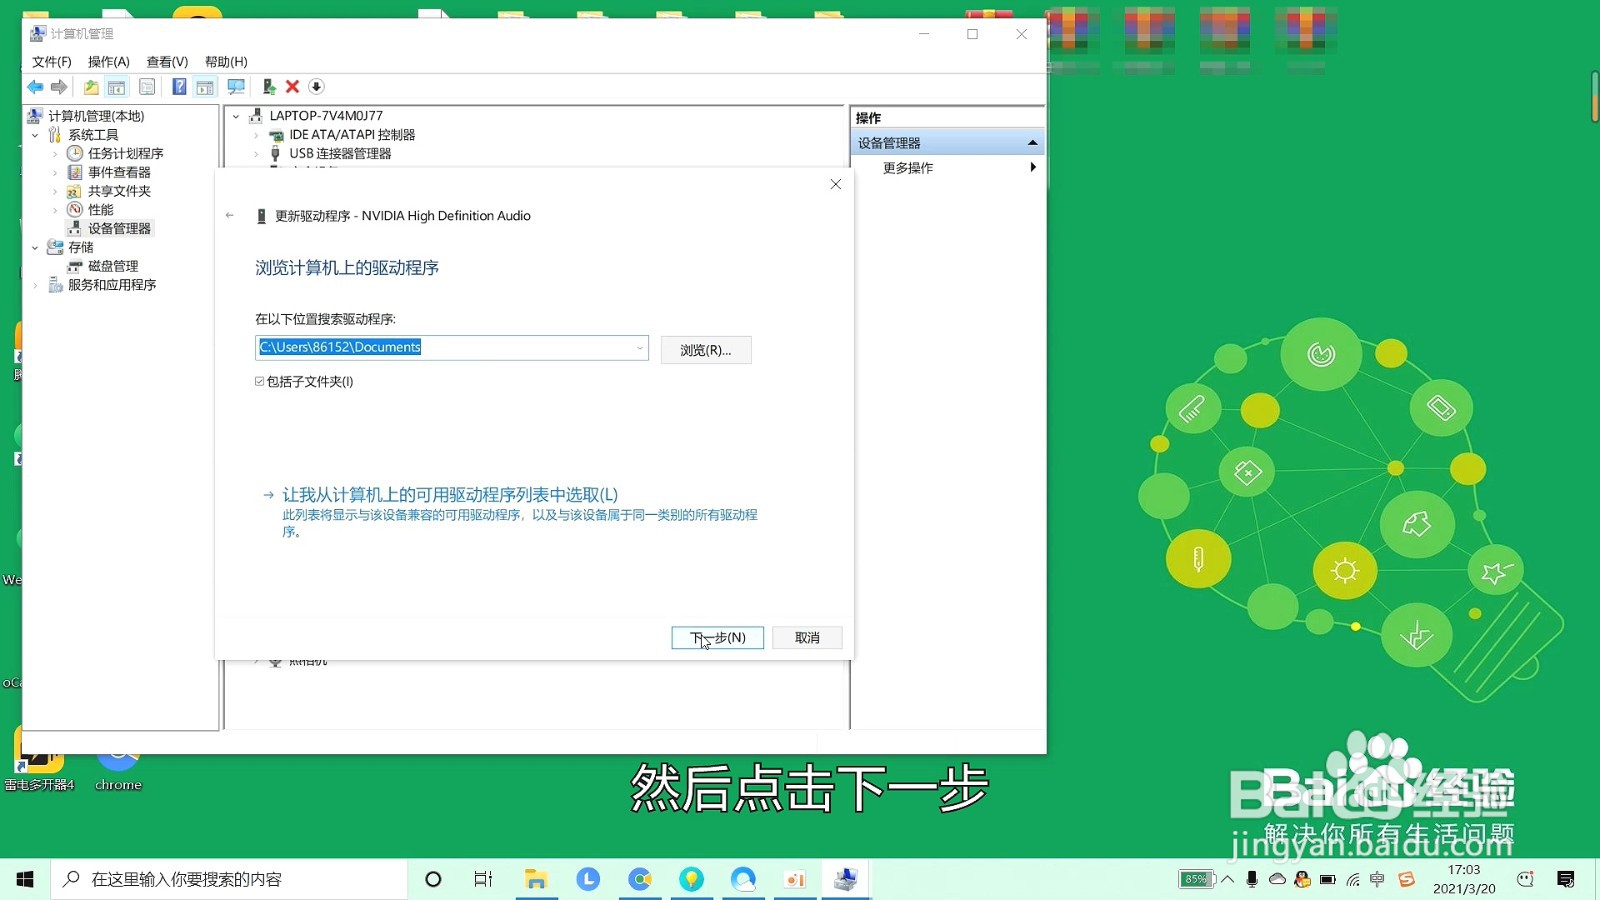Click the back arrow in the Update Drivers dialog
The image size is (1600, 900).
click(x=230, y=215)
